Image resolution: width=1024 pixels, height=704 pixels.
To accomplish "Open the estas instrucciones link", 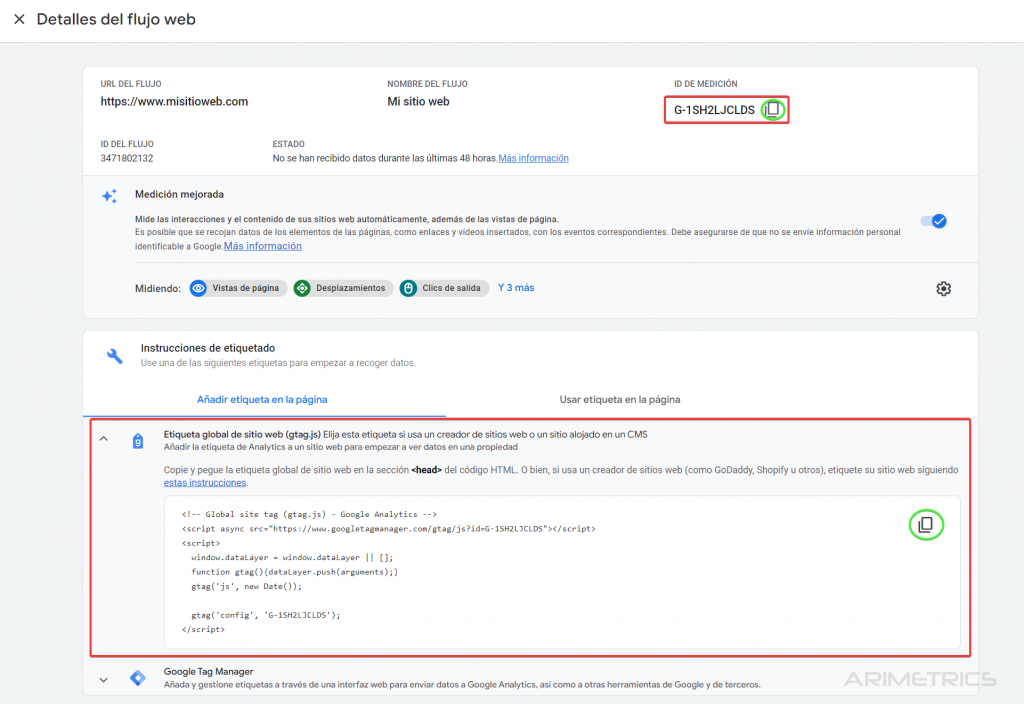I will 205,482.
